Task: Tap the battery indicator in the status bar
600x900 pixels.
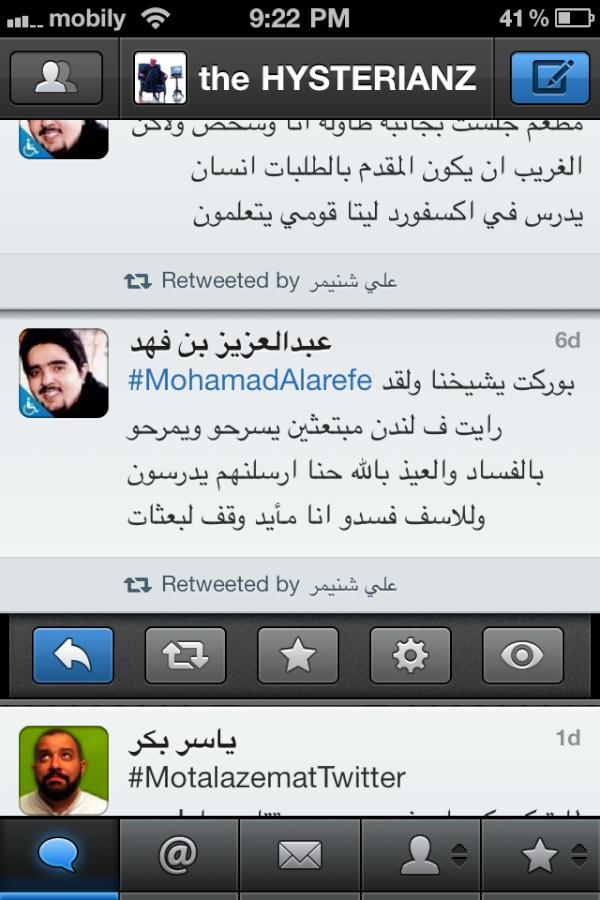Action: tap(574, 18)
